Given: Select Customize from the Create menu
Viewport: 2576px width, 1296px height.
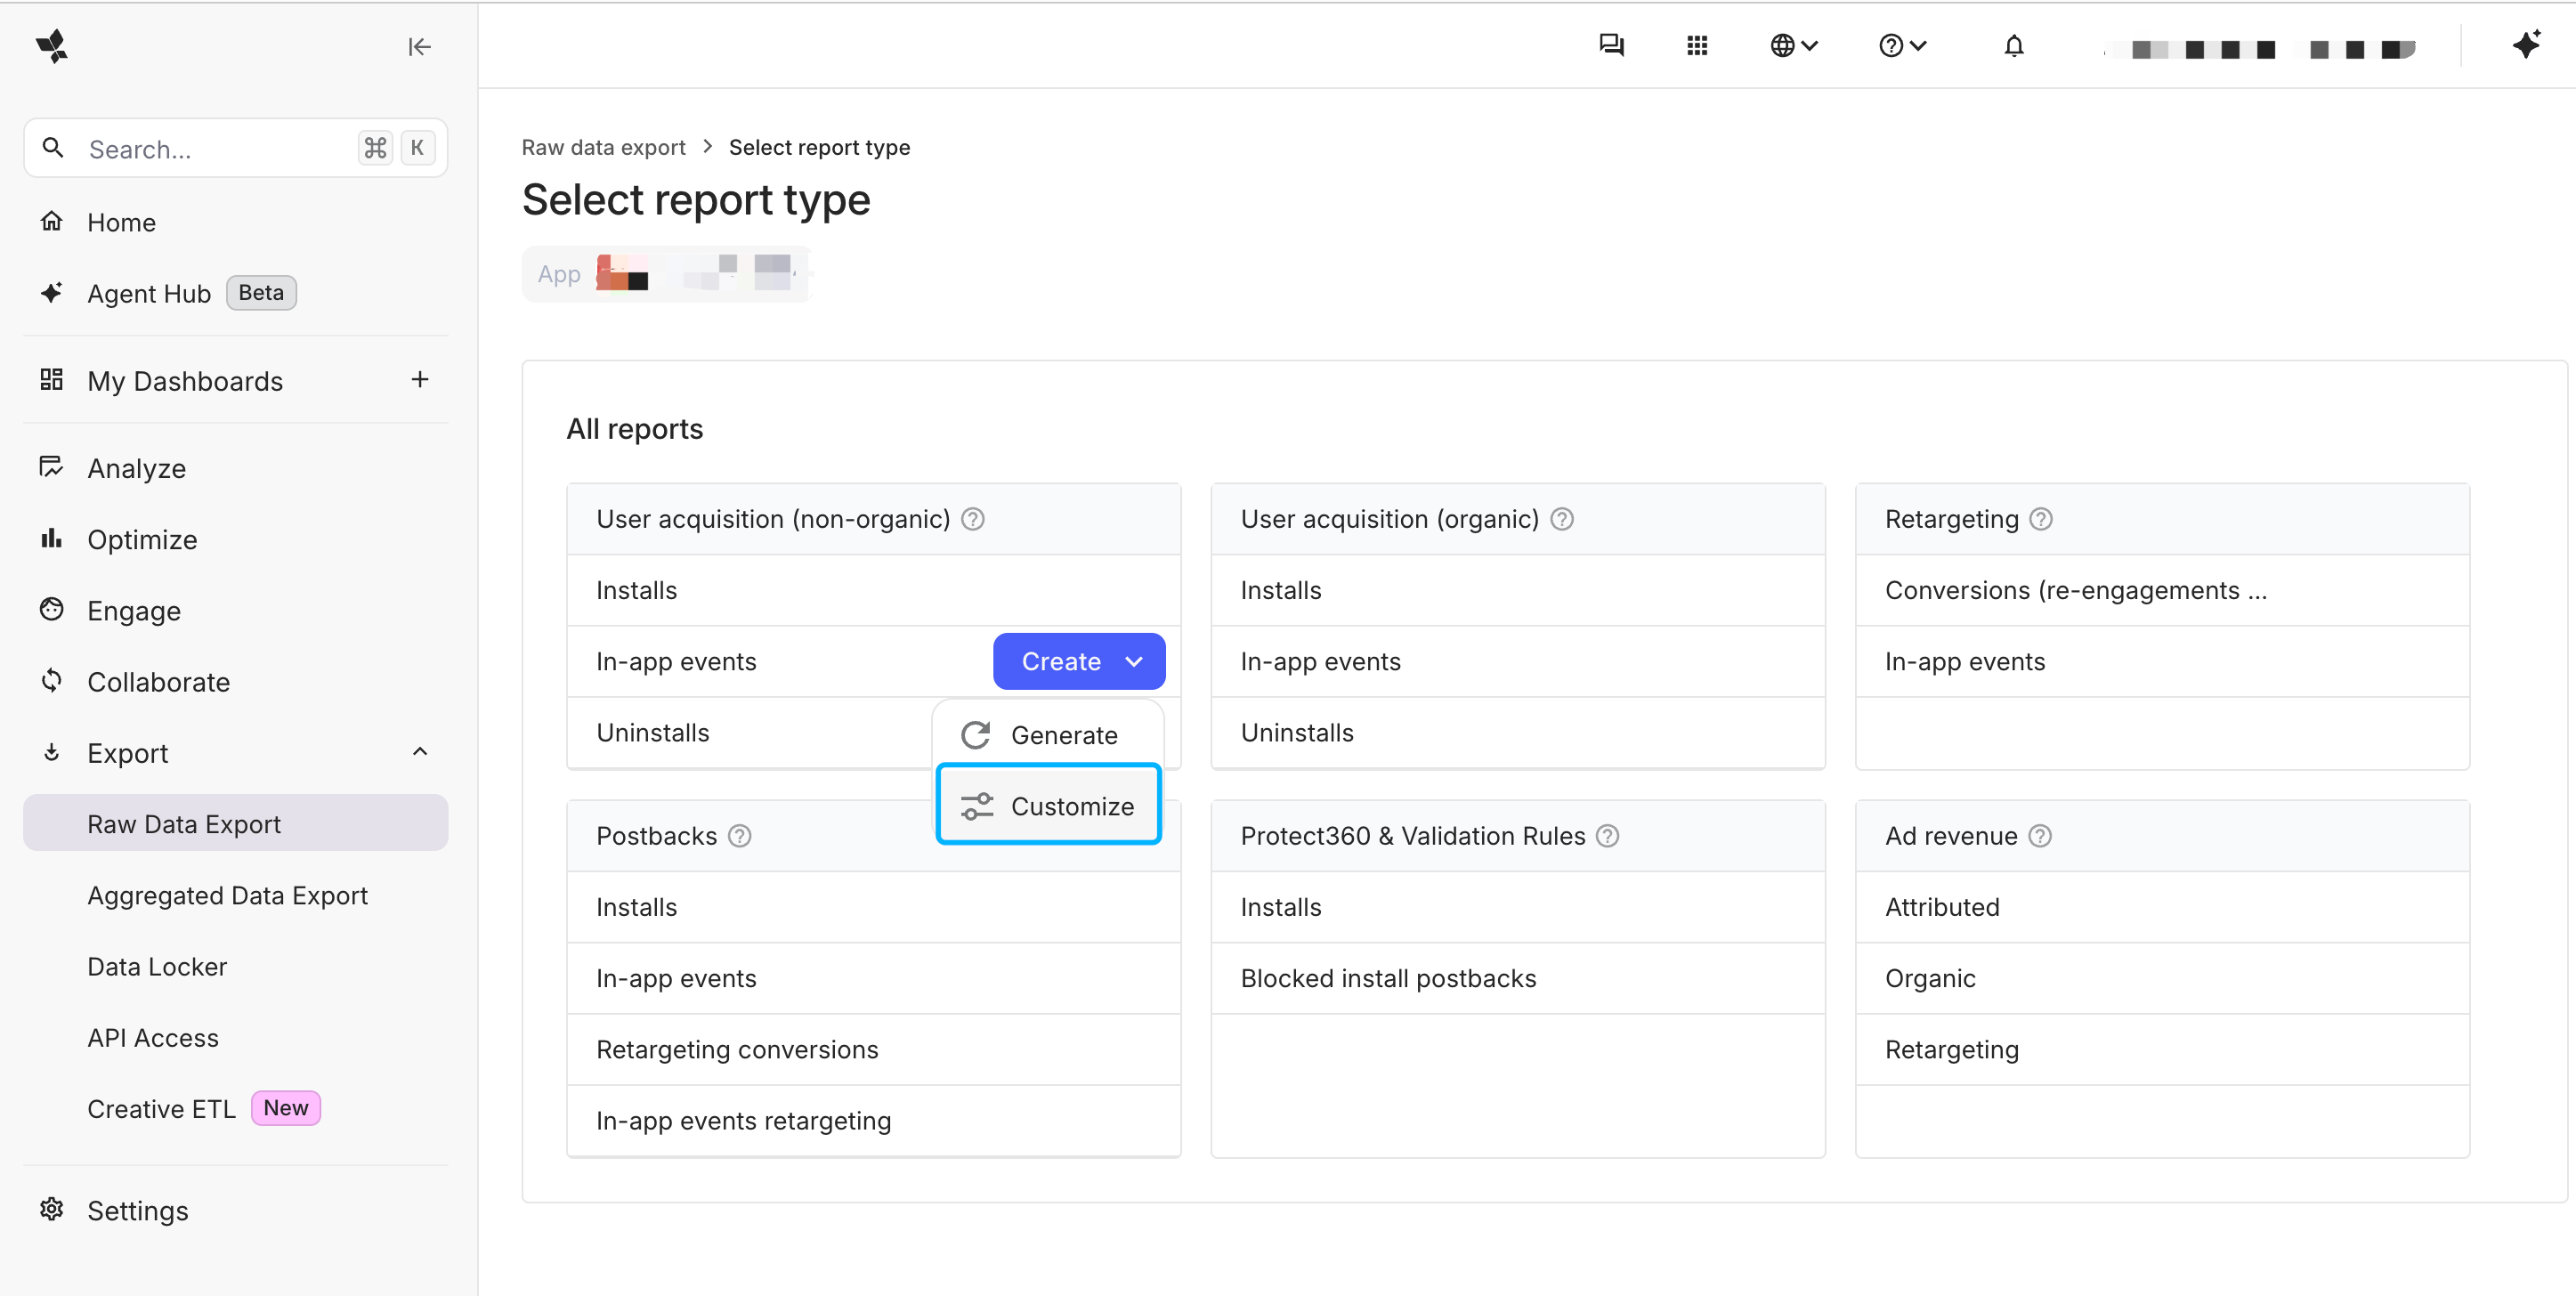Looking at the screenshot, I should click(1049, 805).
